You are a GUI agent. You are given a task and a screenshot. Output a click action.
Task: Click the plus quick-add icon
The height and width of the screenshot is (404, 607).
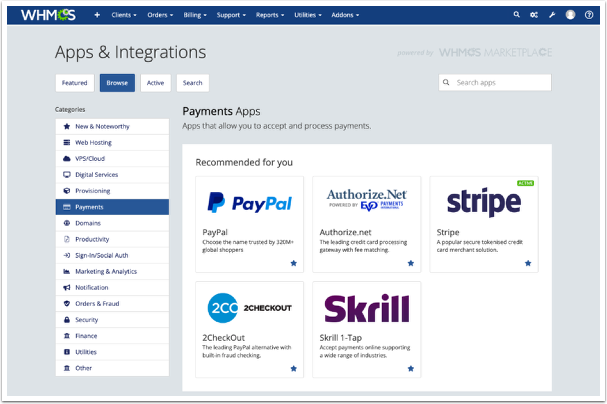coord(97,15)
